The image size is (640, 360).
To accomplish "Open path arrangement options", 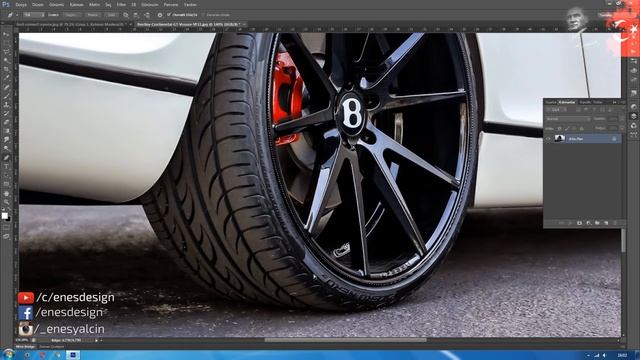I will [147, 15].
